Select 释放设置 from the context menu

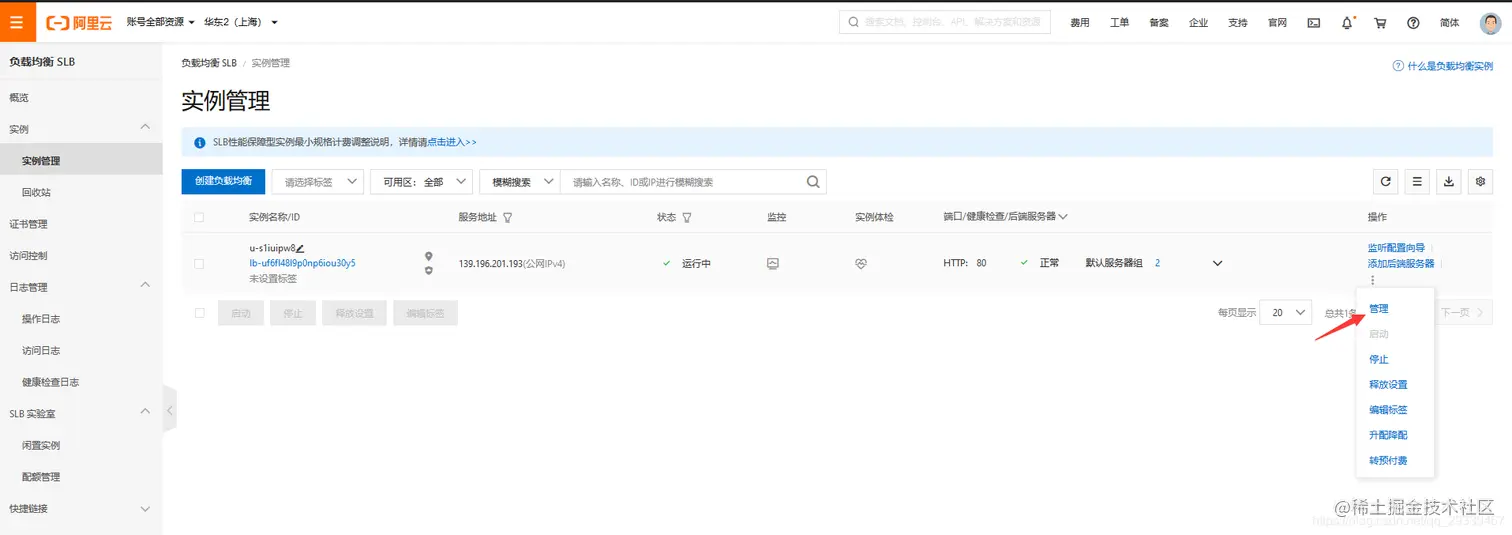pyautogui.click(x=1388, y=384)
